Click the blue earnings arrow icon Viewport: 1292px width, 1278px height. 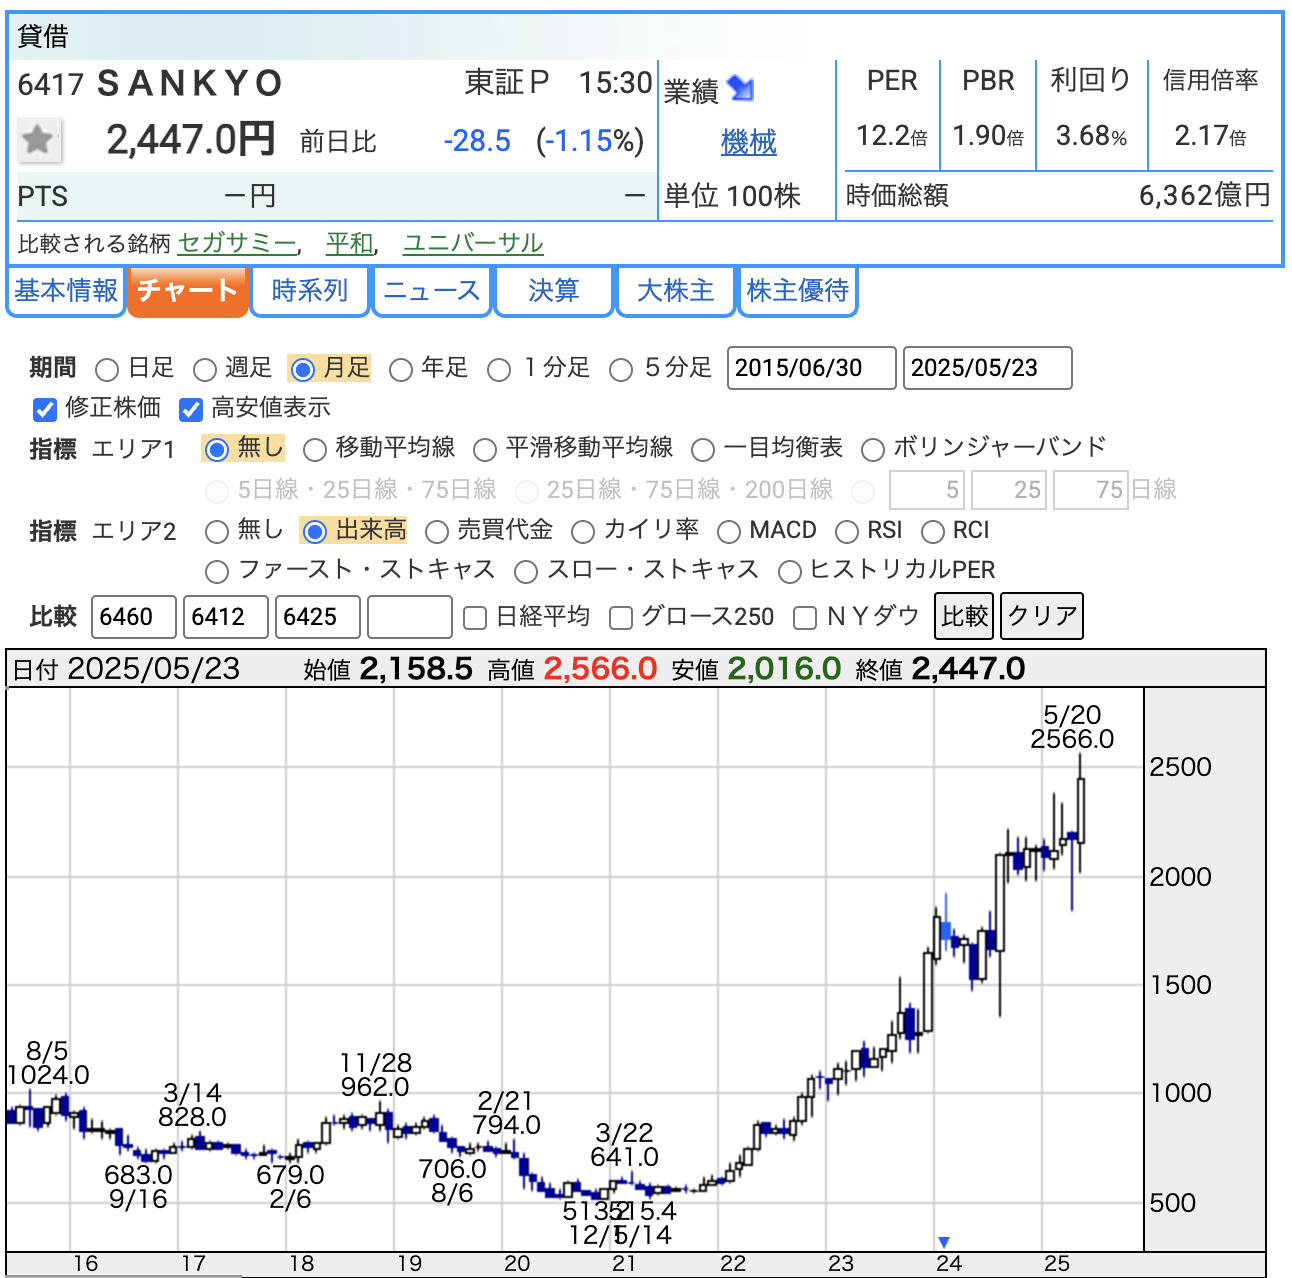(741, 89)
